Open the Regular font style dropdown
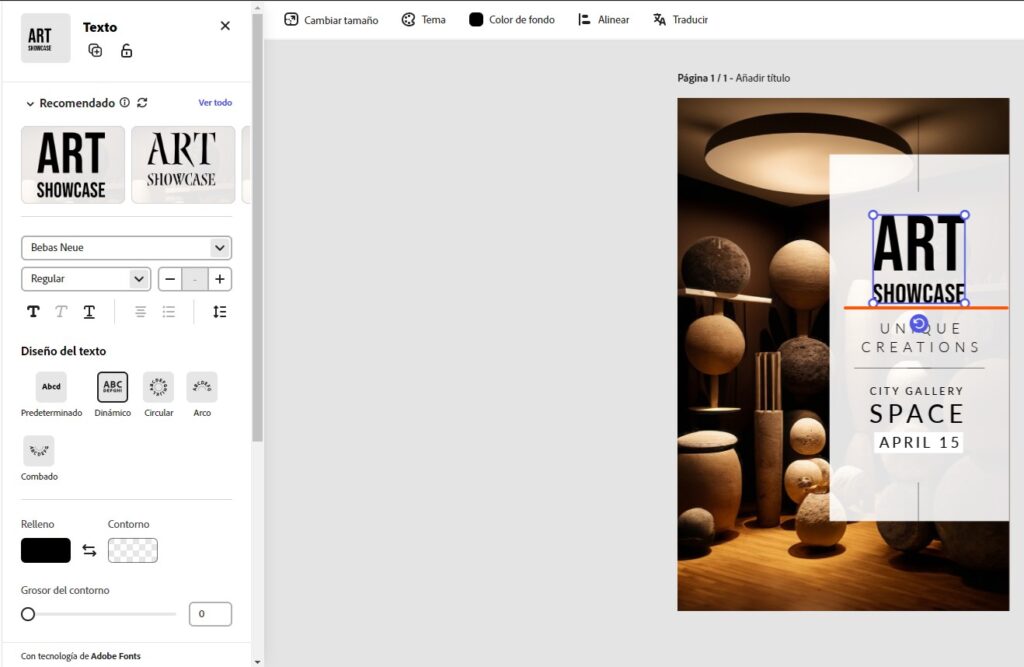 (85, 279)
